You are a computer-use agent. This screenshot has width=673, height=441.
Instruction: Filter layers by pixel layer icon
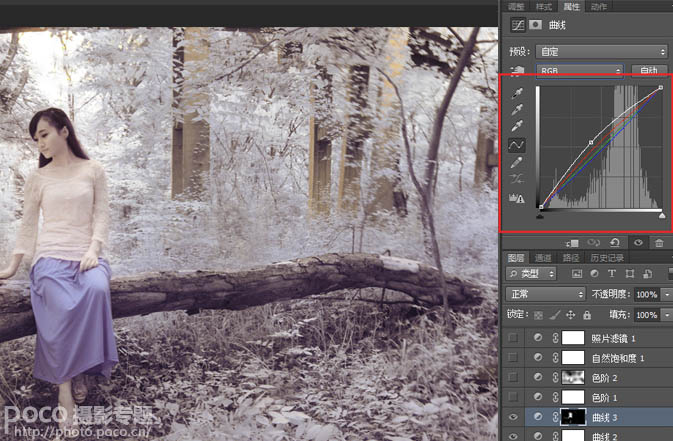pos(577,274)
